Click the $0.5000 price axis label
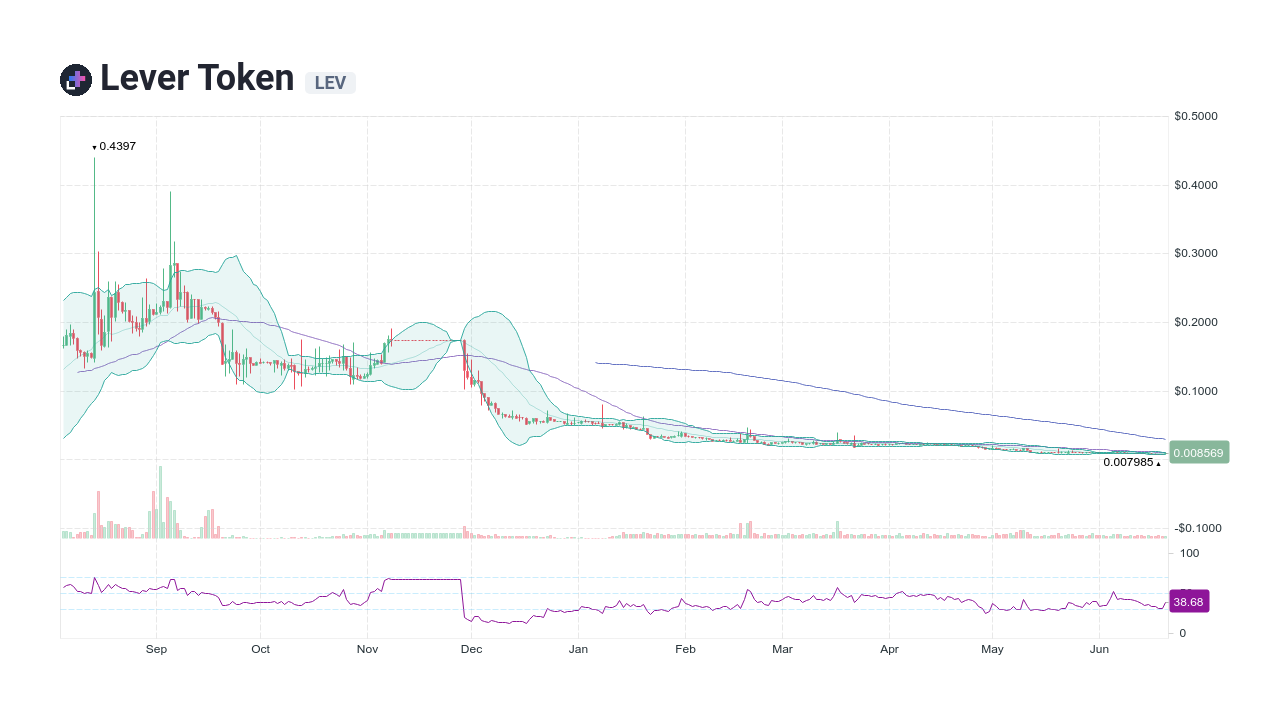This screenshot has height=720, width=1280. coord(1194,115)
